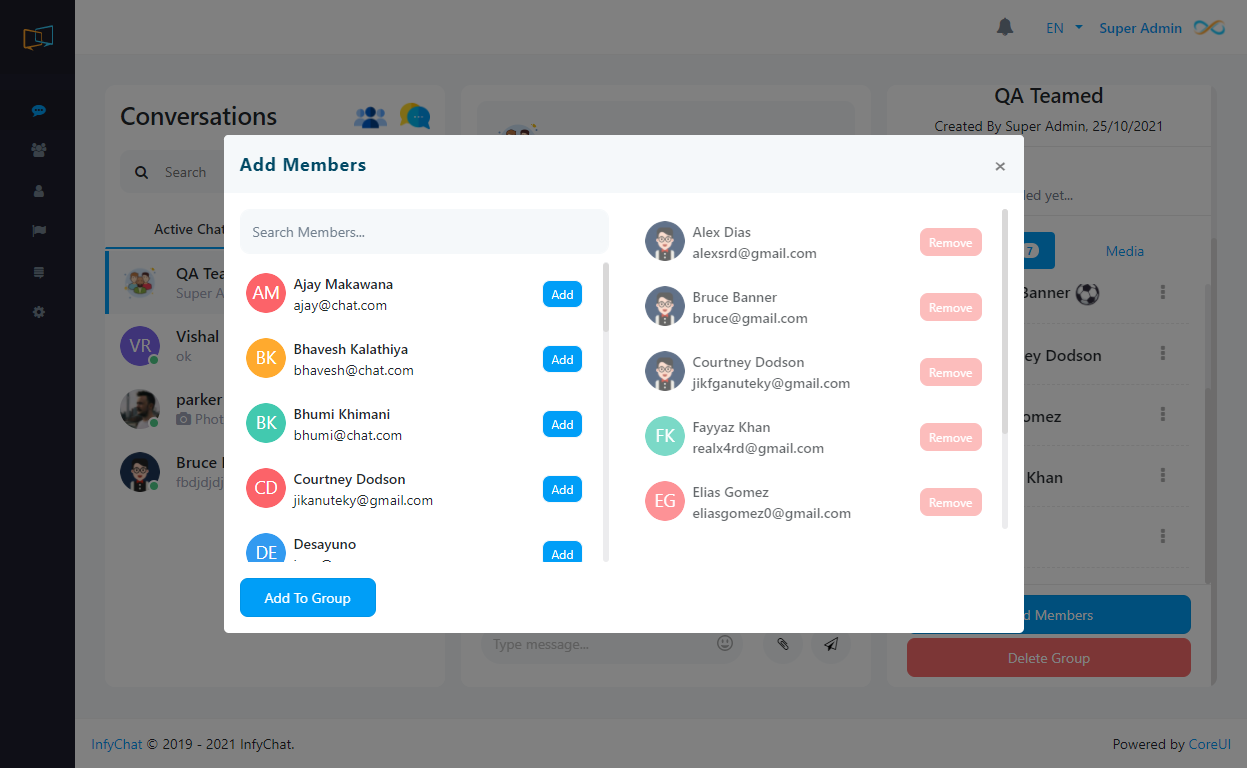Attach a file using the paperclip icon
1247x768 pixels.
[x=783, y=644]
